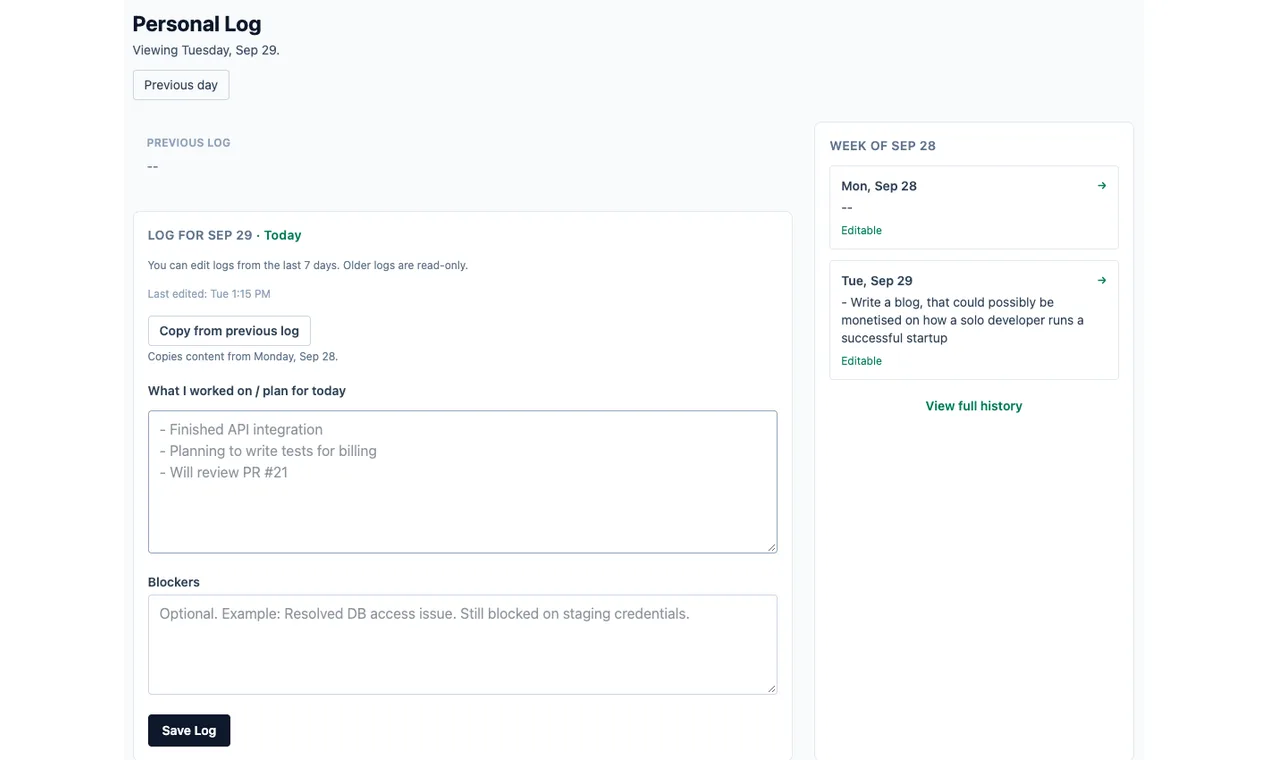Focus the Blockers textarea
Image resolution: width=1270 pixels, height=760 pixels.
[462, 645]
